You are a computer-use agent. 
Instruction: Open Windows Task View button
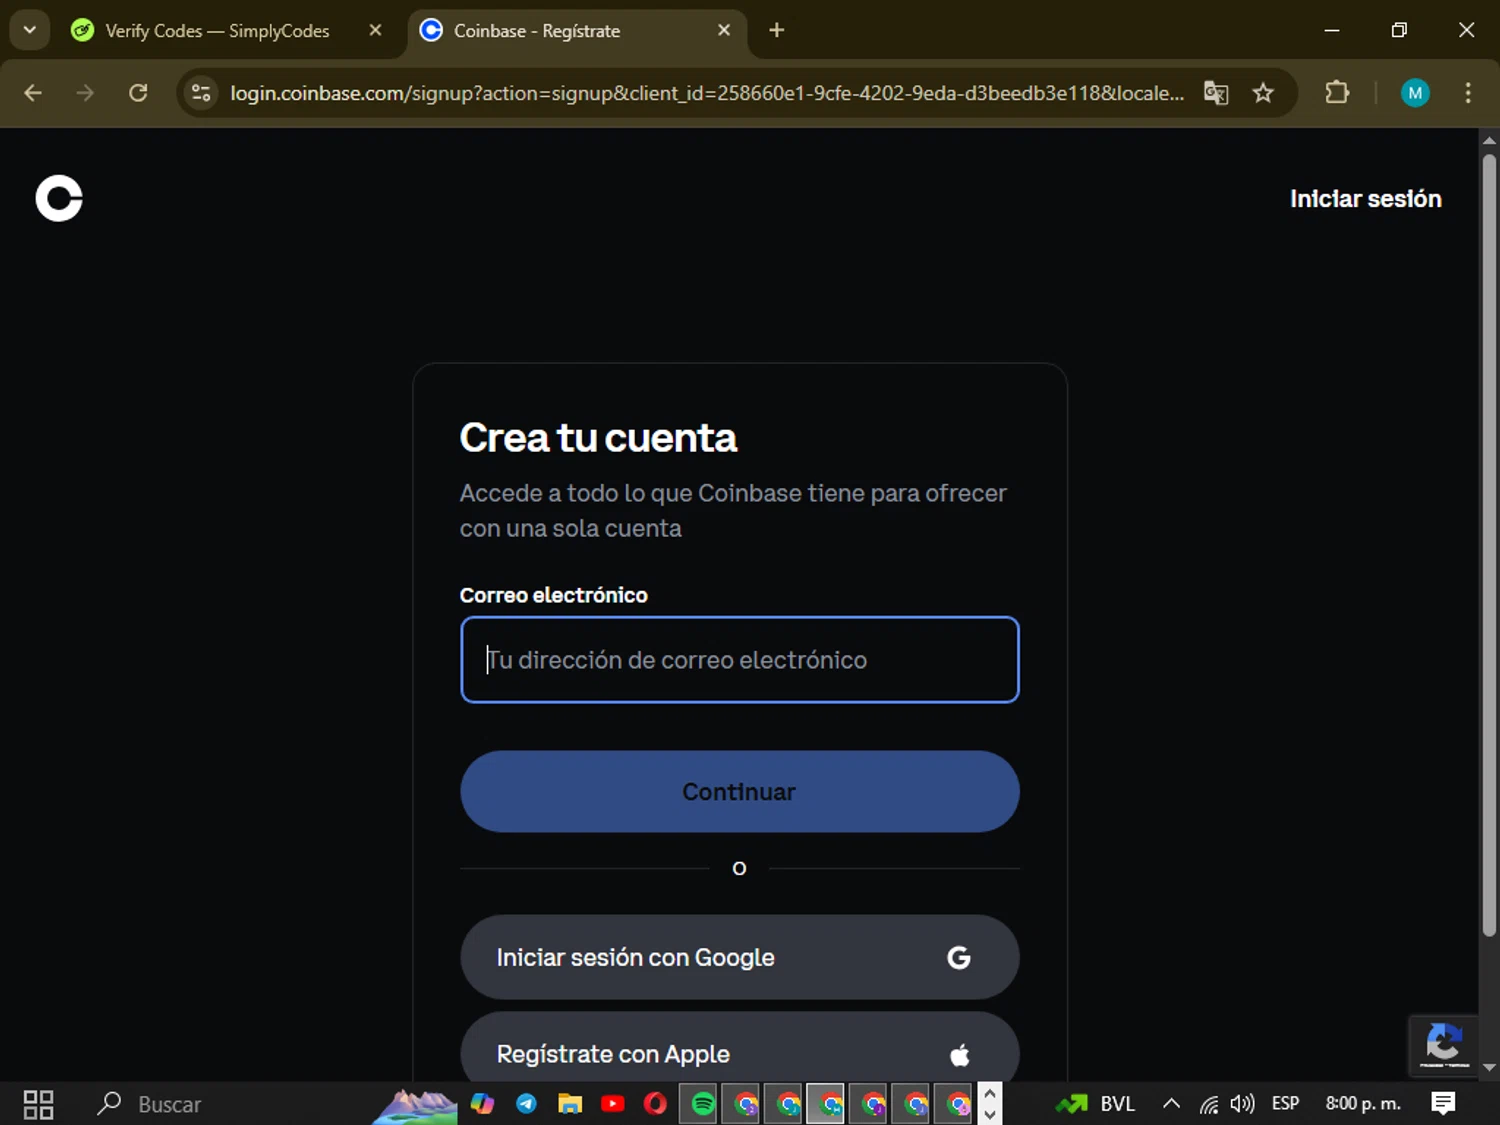point(38,1104)
